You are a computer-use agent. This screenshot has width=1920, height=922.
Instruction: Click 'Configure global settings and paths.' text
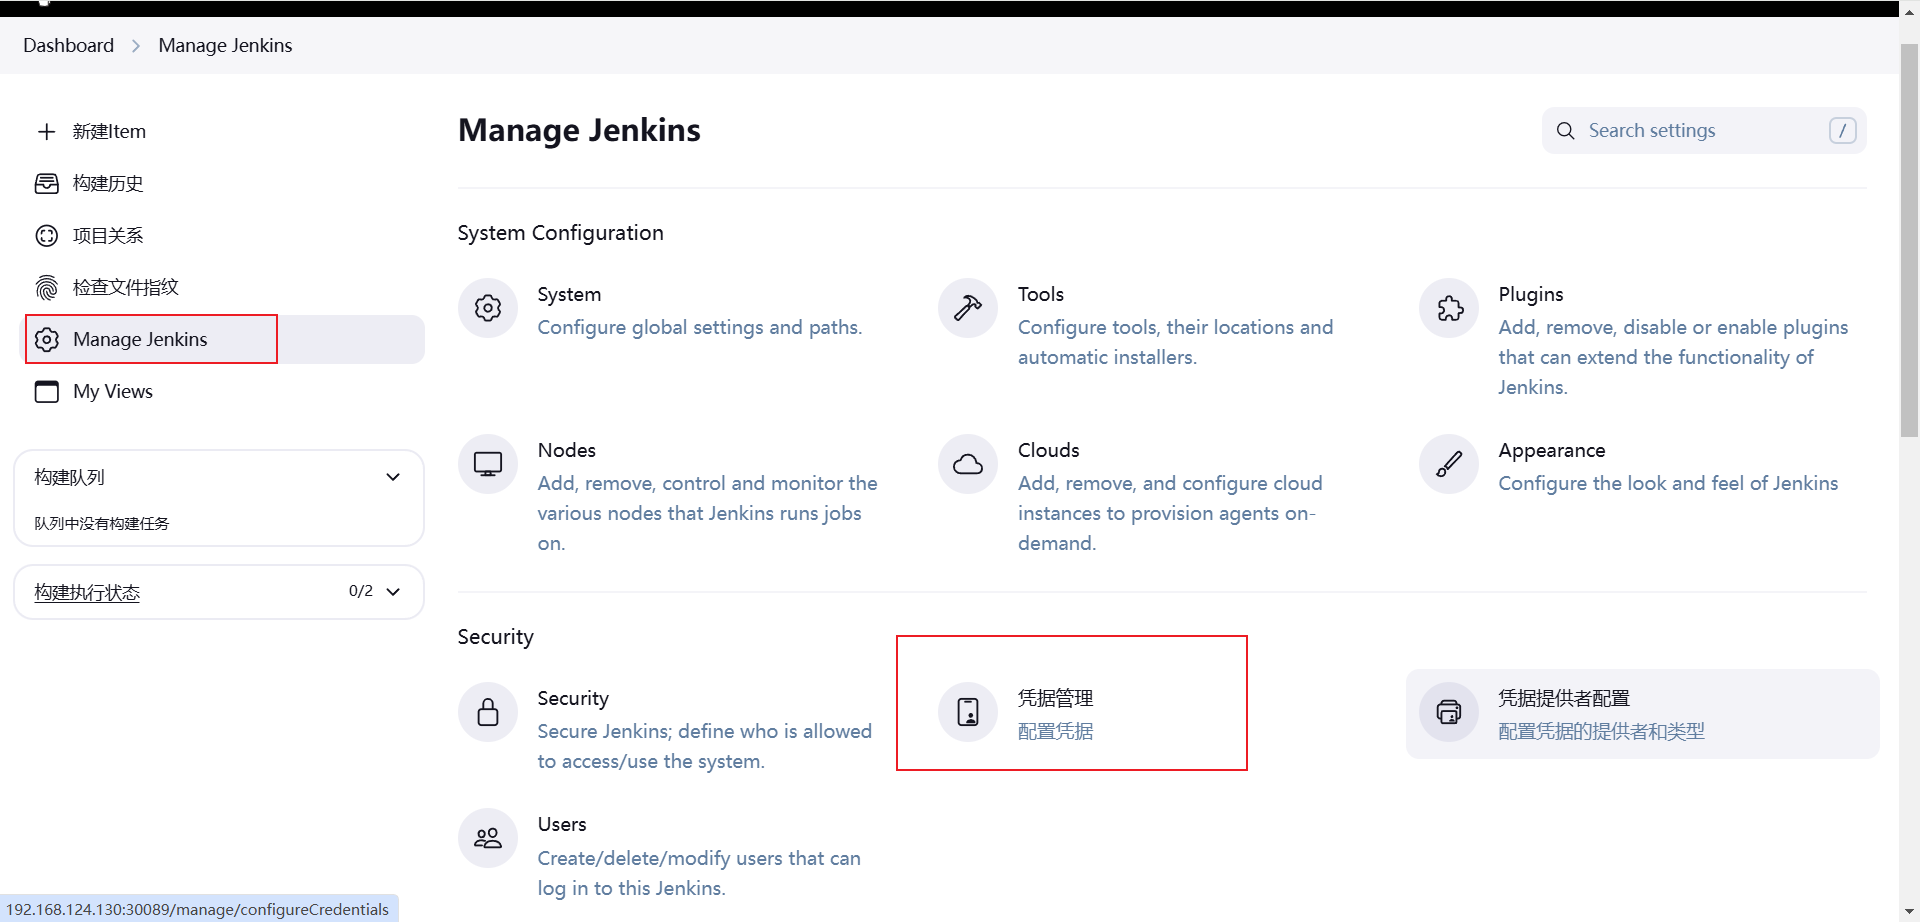pyautogui.click(x=700, y=327)
